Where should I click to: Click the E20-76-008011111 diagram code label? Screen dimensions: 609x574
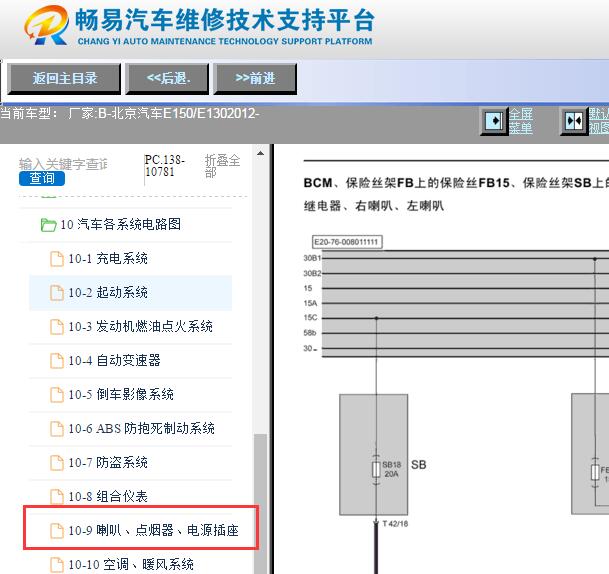click(347, 242)
